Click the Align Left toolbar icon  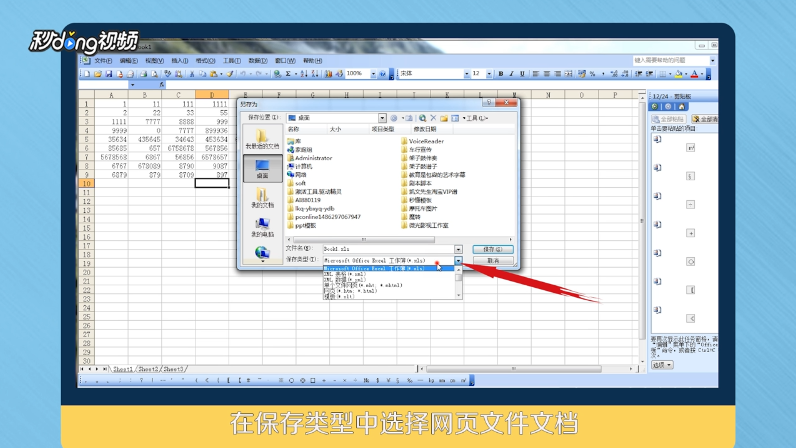(x=536, y=74)
